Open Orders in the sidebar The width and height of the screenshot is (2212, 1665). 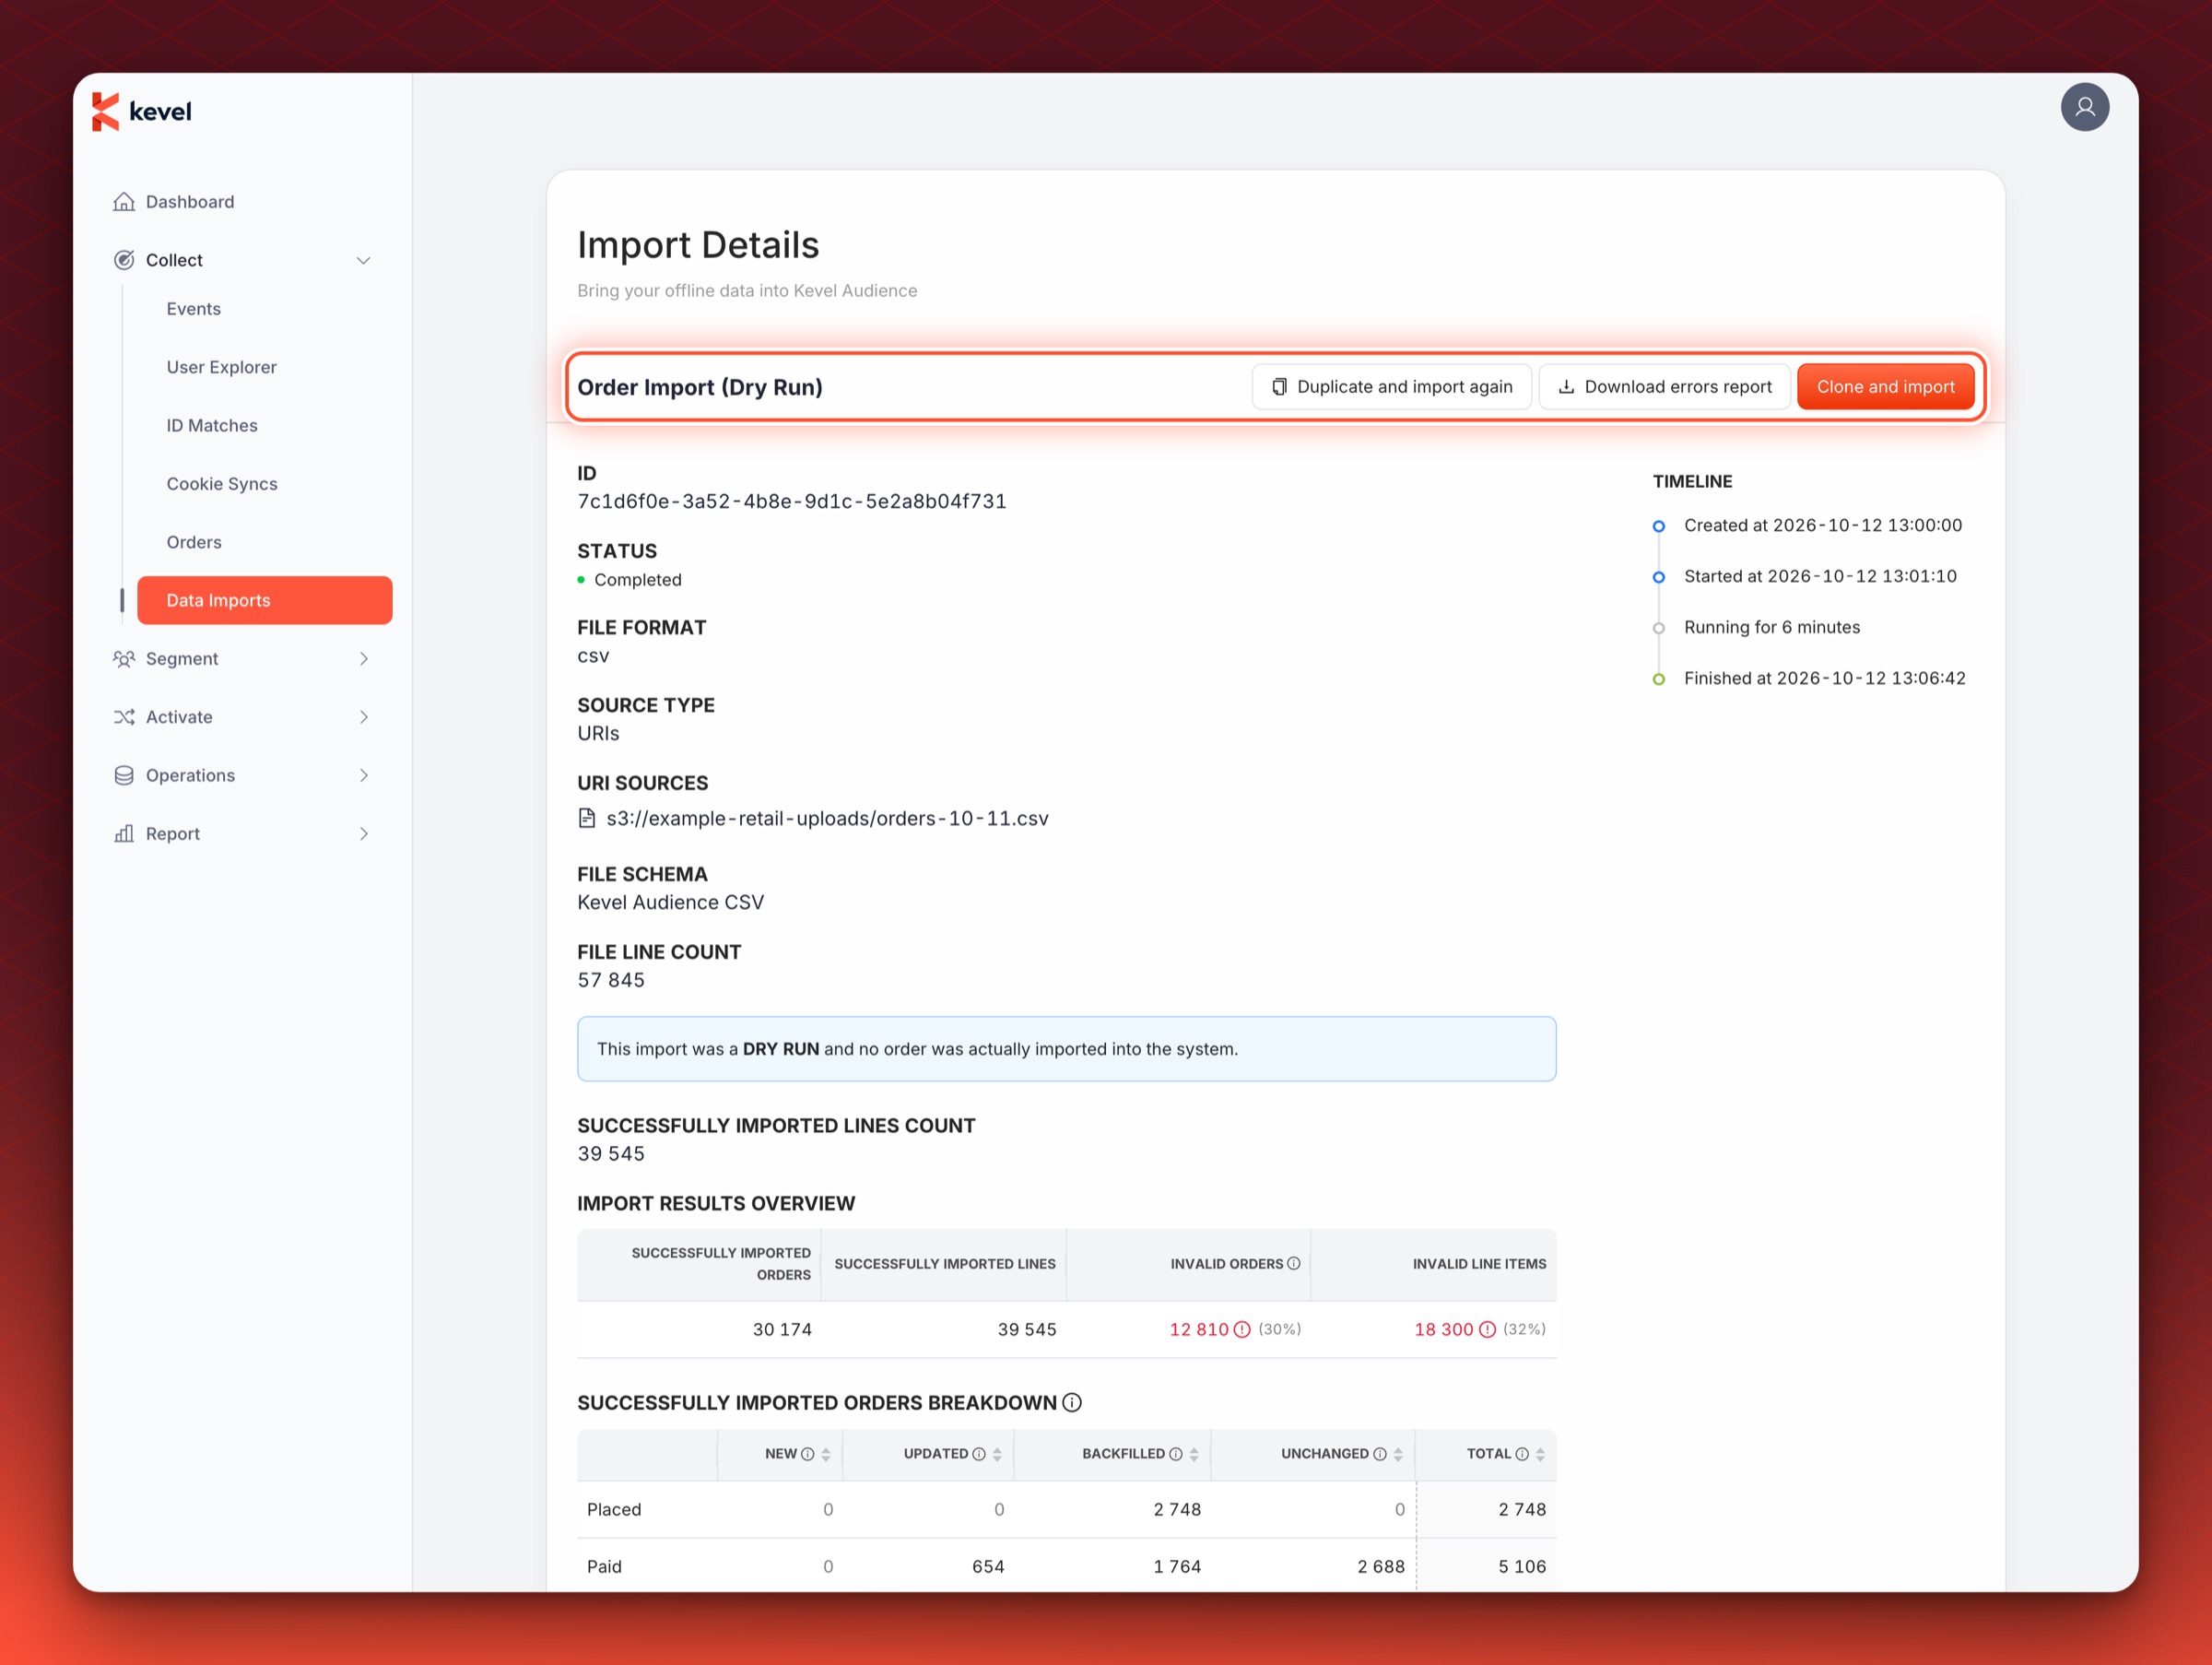(x=194, y=542)
